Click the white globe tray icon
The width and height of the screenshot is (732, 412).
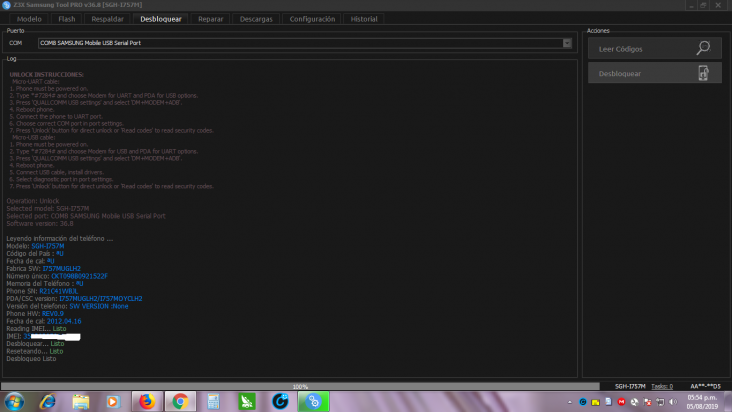tap(634, 402)
